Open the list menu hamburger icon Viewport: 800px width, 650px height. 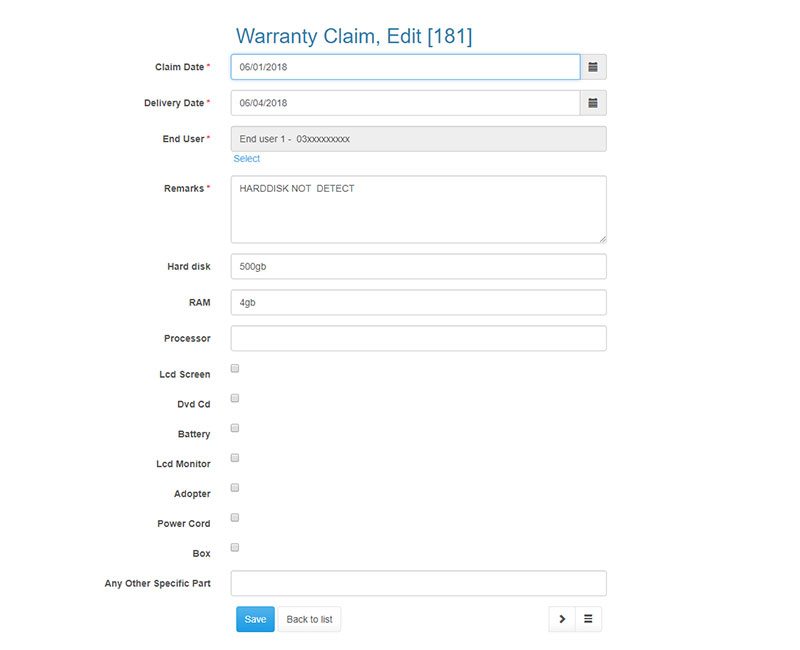pos(588,619)
